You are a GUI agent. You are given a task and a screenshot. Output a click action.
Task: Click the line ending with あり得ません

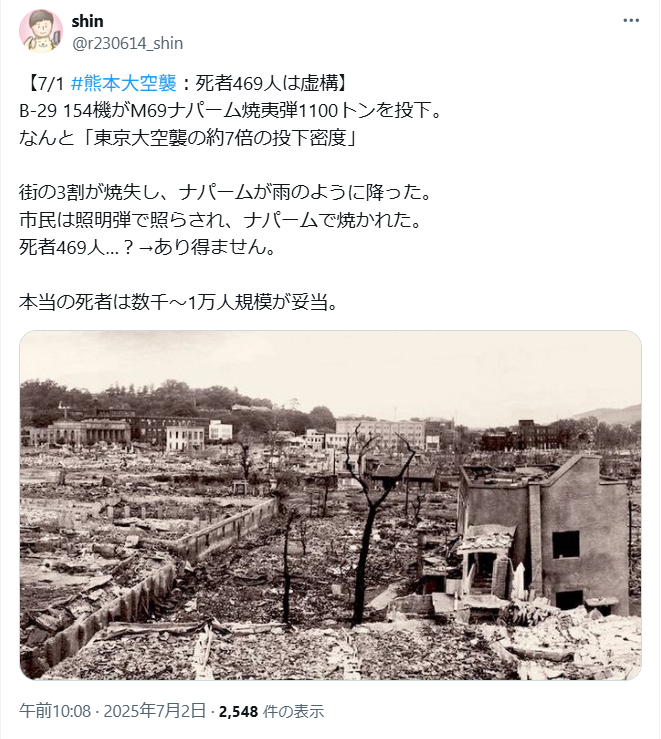(147, 247)
